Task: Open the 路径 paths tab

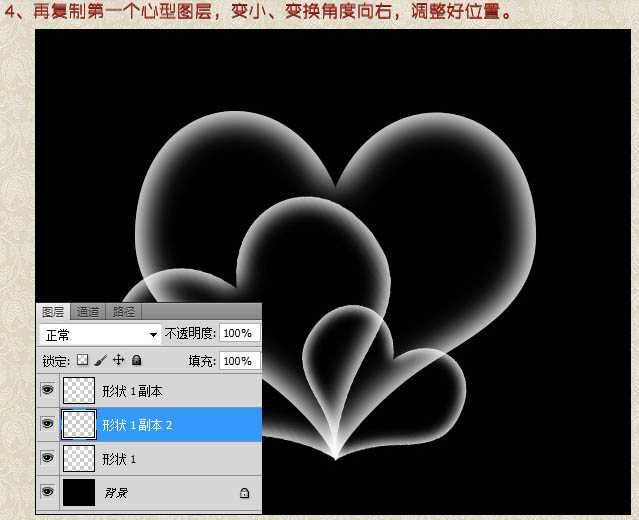Action: 123,312
